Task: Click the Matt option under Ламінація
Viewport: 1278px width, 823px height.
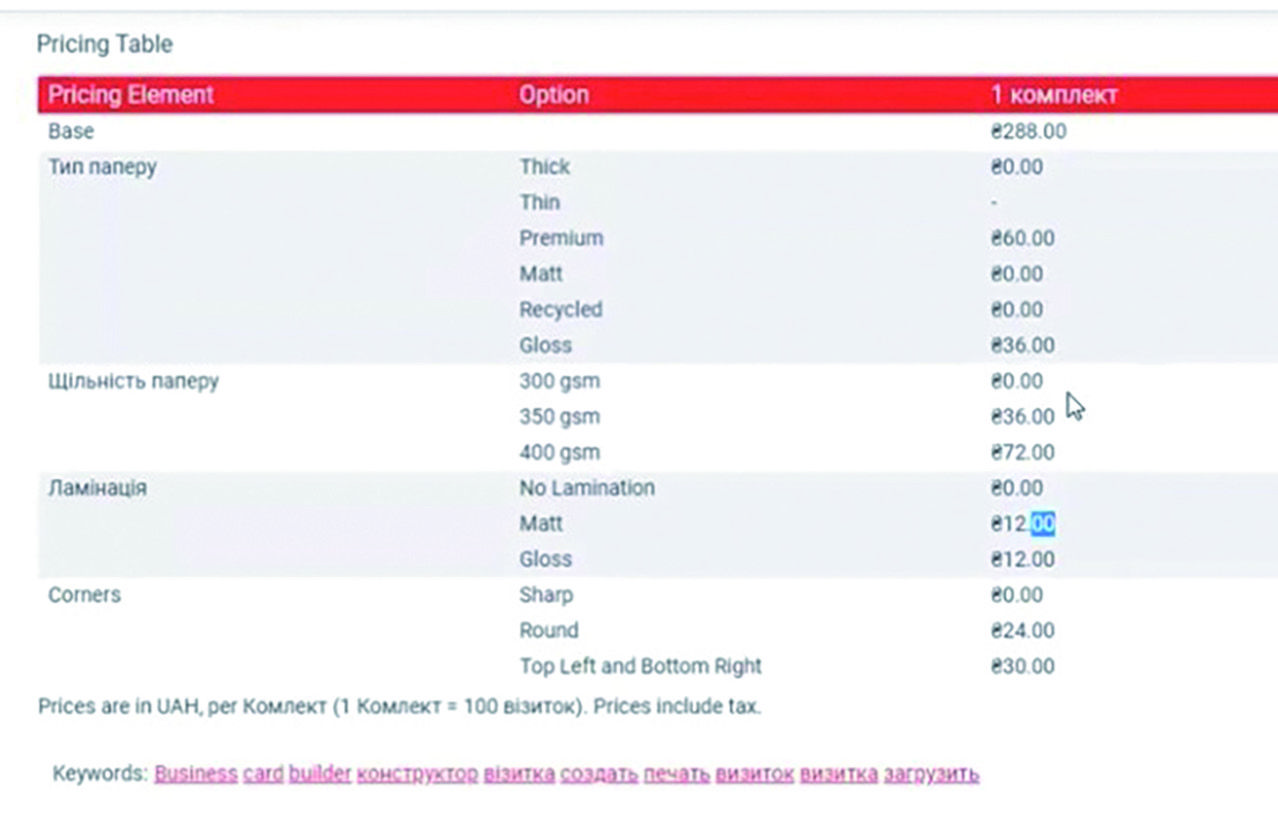Action: (541, 523)
